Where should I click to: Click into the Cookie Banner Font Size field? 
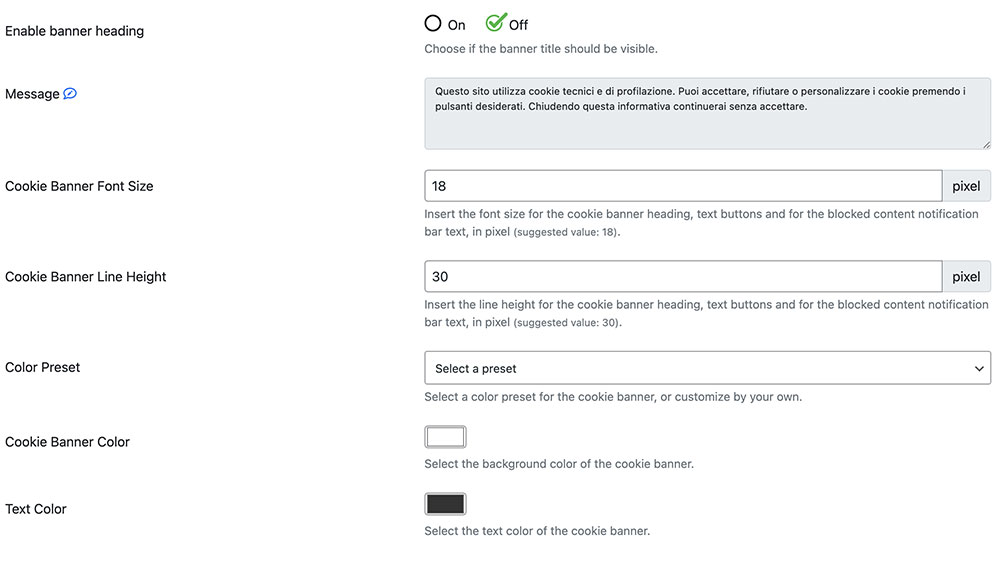[683, 186]
